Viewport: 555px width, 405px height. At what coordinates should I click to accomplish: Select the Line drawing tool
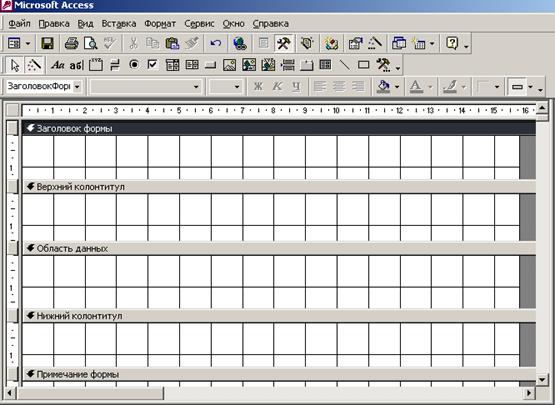(x=344, y=65)
